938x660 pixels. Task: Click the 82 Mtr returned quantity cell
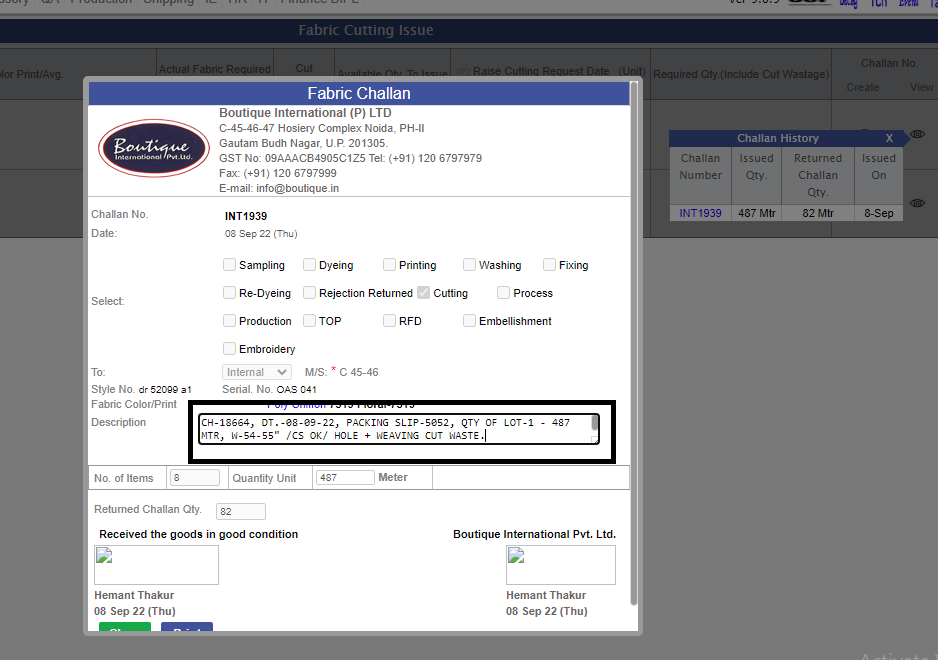pyautogui.click(x=818, y=213)
